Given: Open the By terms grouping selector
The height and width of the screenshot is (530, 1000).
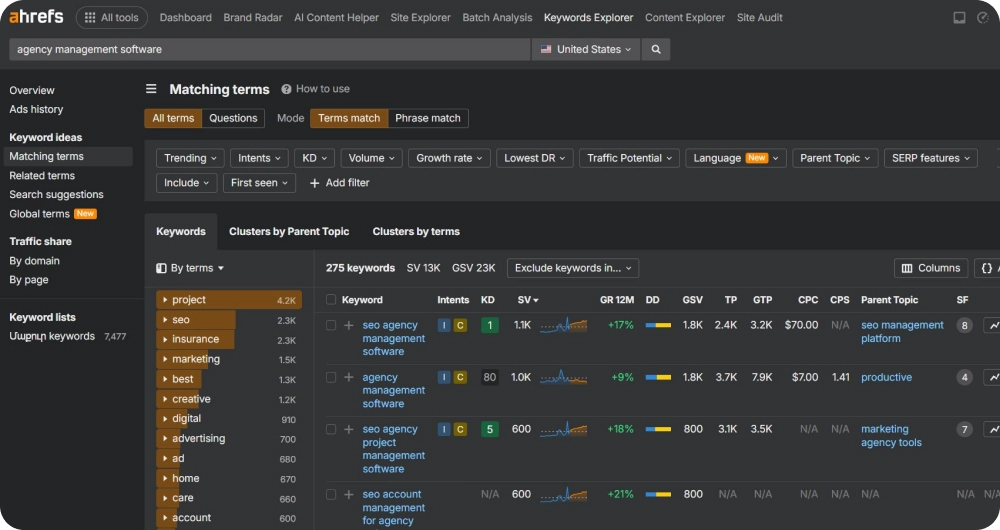Looking at the screenshot, I should click(190, 269).
